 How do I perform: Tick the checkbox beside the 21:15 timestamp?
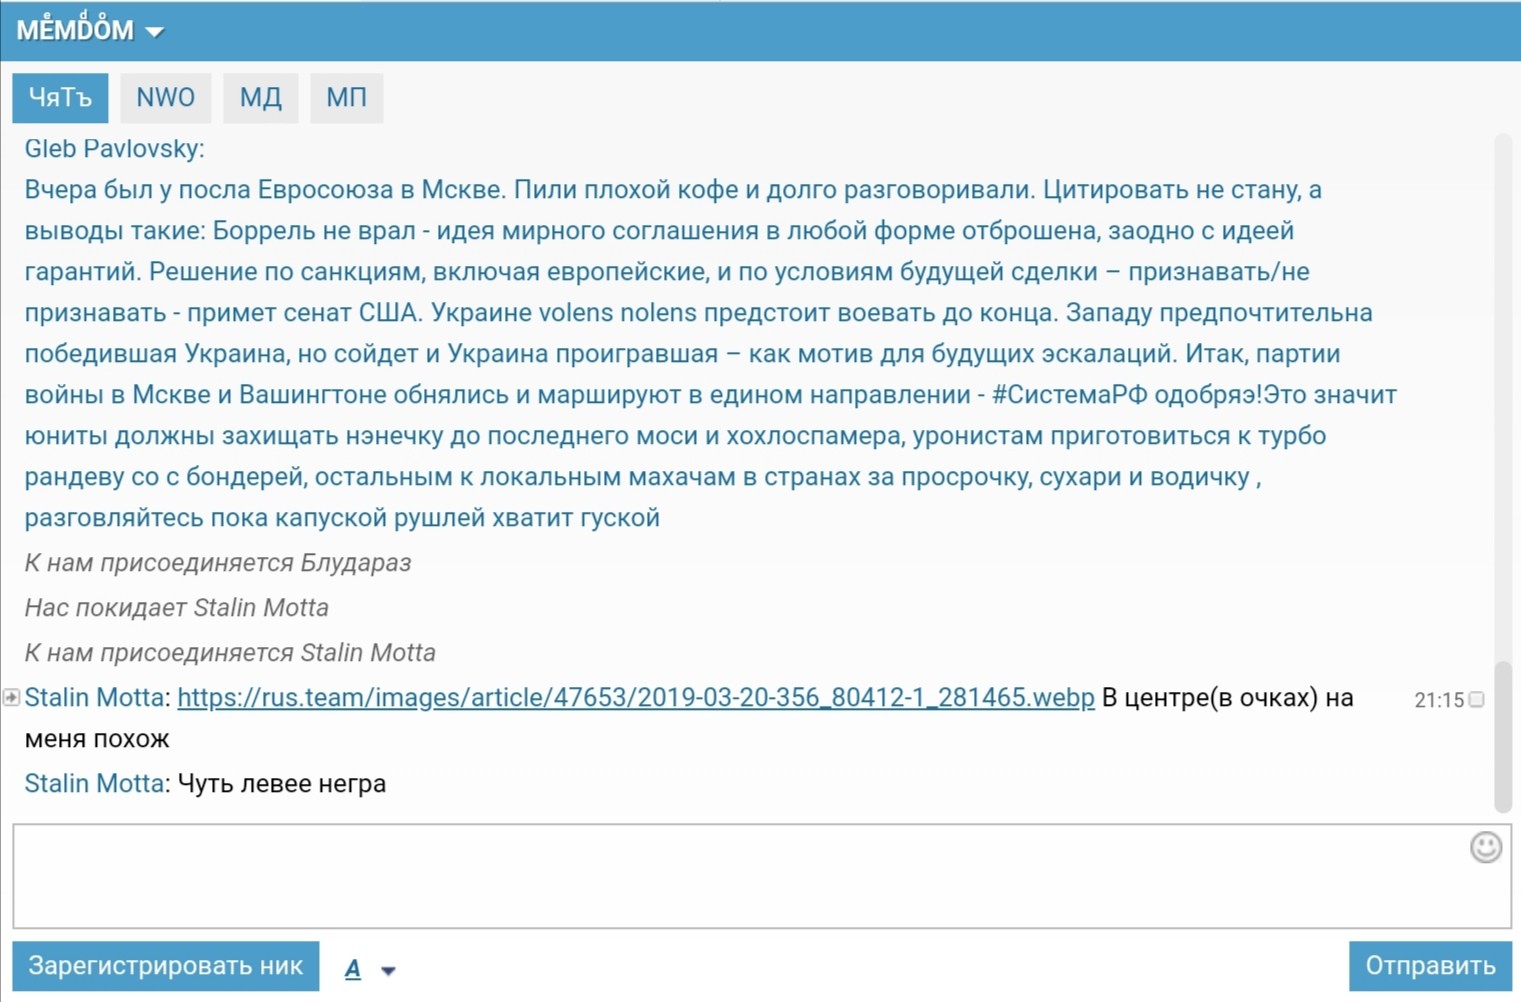pos(1476,700)
